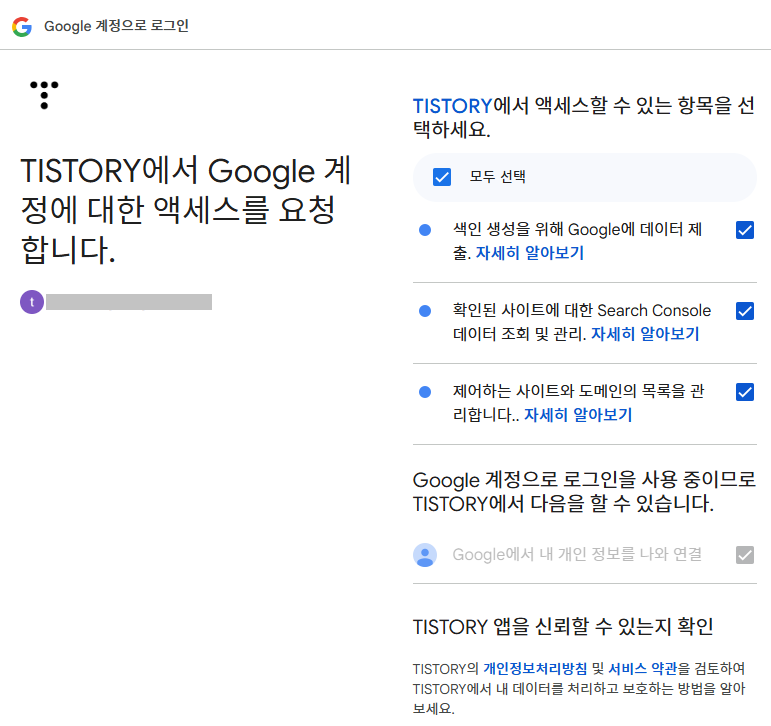Image resolution: width=771 pixels, height=726 pixels.
Task: Toggle the '모두 선택' checkbox
Action: (x=442, y=177)
